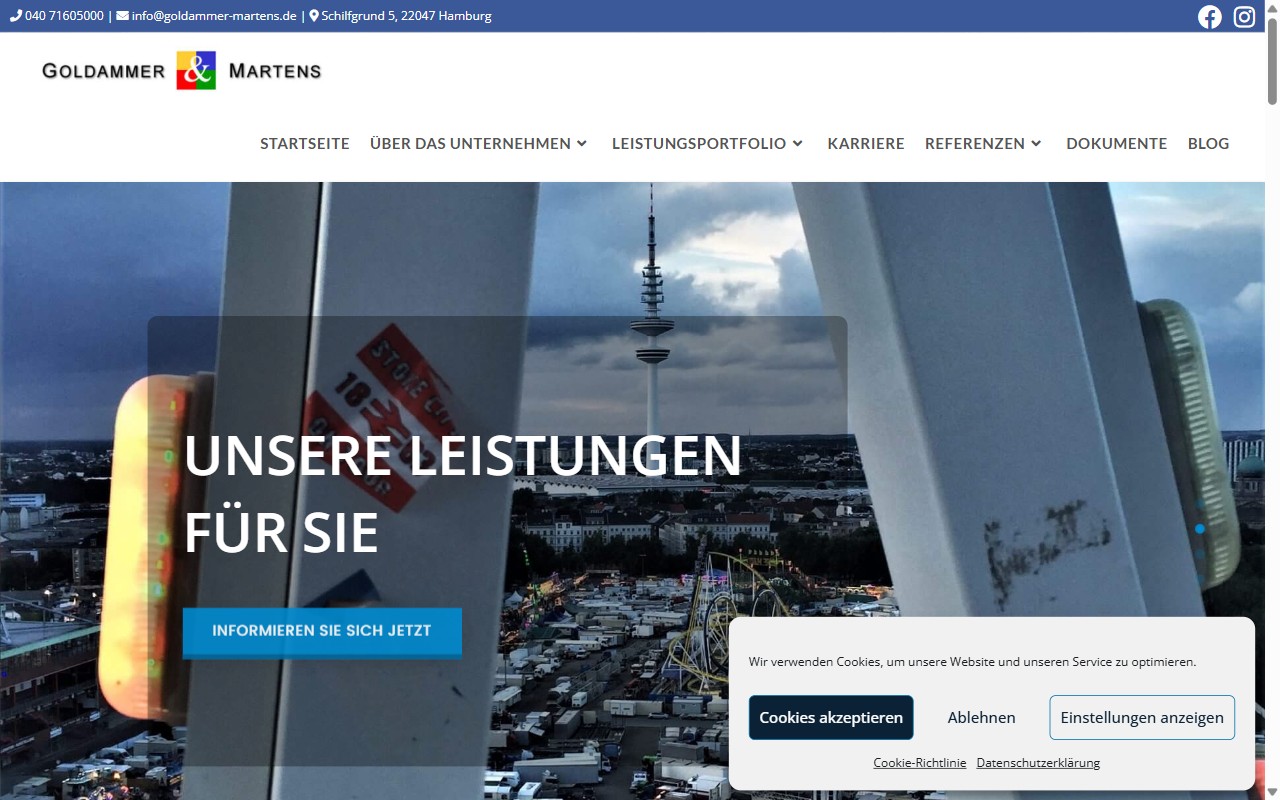Open the Cookie-Richtlinie link
The height and width of the screenshot is (800, 1280).
(920, 762)
